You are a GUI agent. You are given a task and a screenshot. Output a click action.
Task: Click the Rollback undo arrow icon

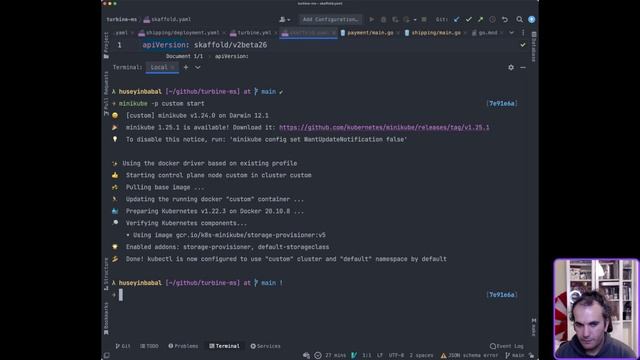point(505,19)
